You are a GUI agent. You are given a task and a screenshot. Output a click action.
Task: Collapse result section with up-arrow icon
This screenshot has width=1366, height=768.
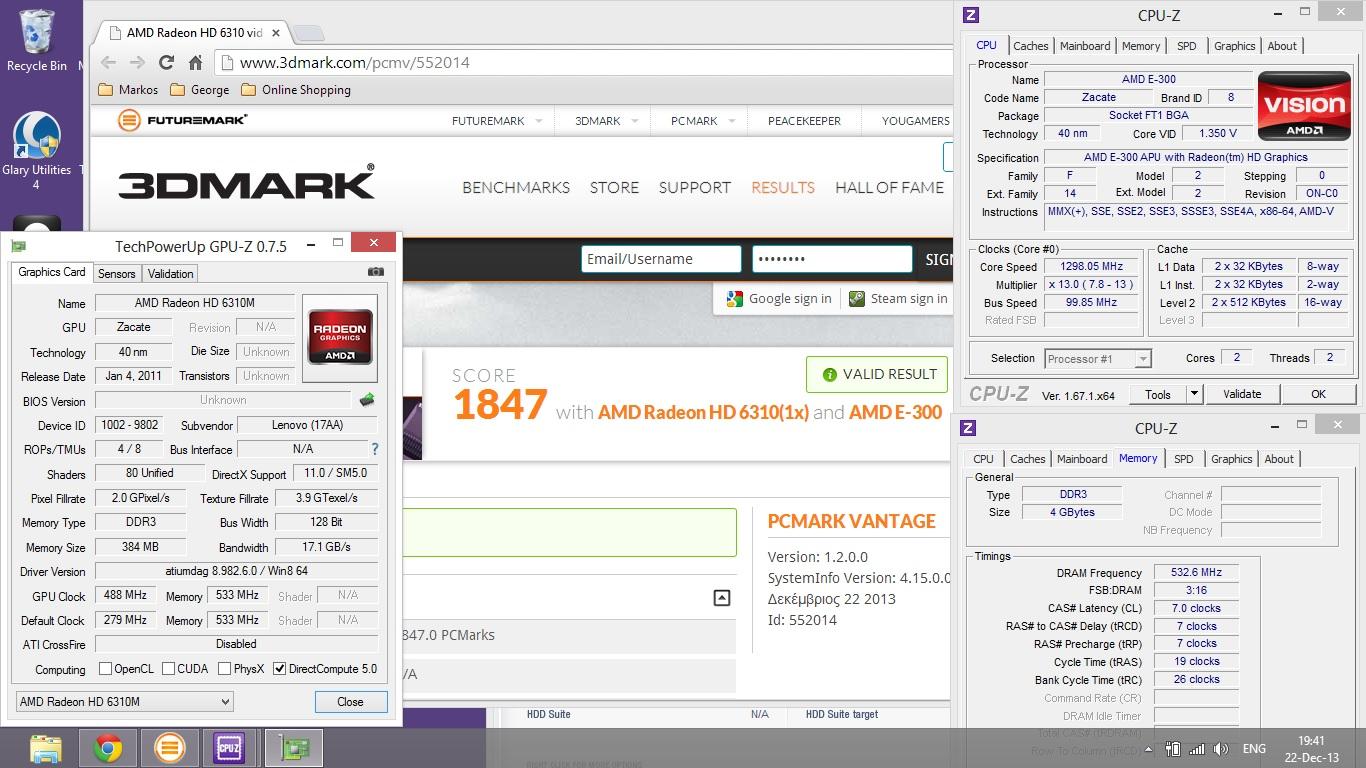(721, 598)
